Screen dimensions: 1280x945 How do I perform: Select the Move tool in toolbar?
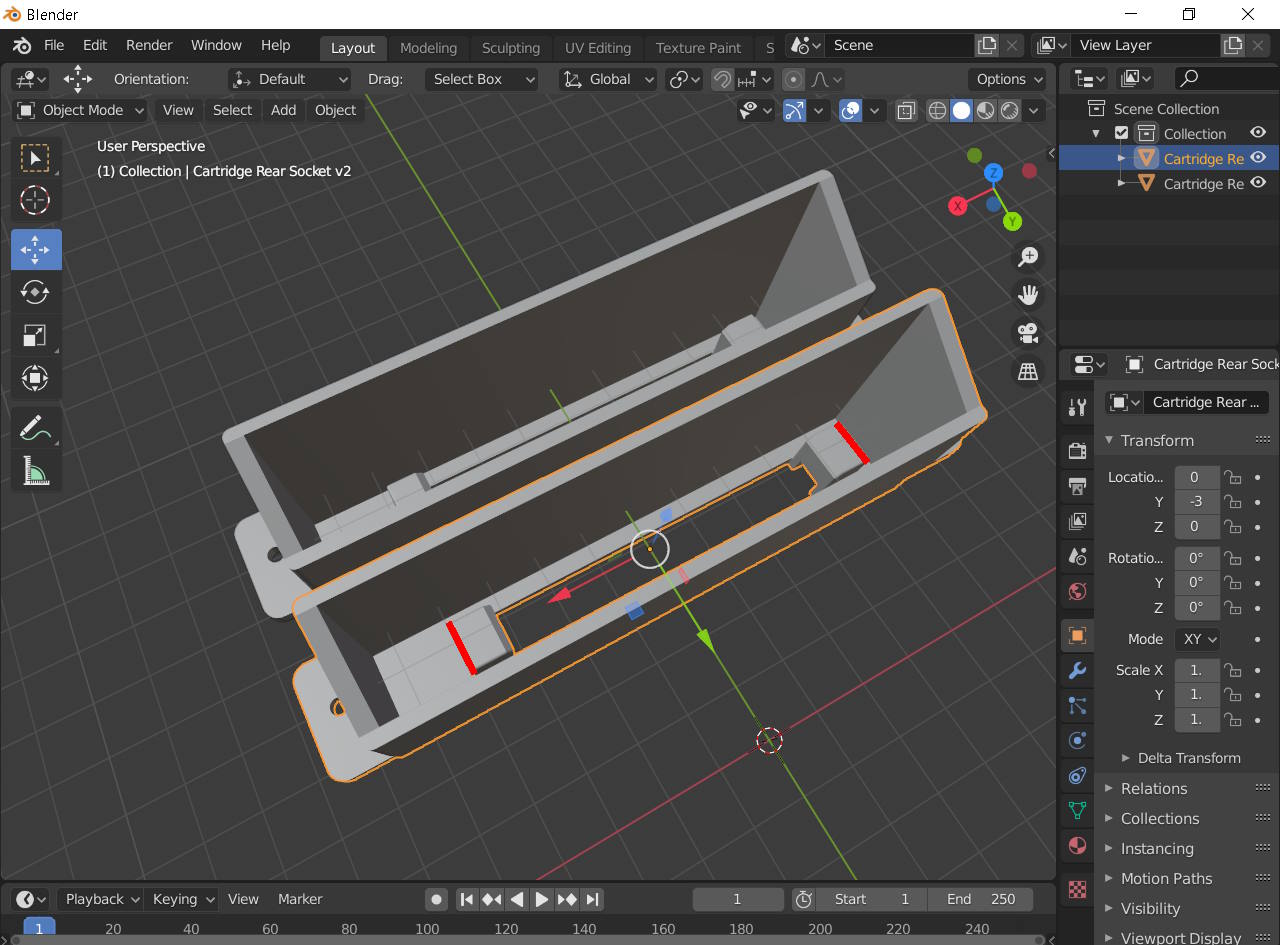(36, 250)
